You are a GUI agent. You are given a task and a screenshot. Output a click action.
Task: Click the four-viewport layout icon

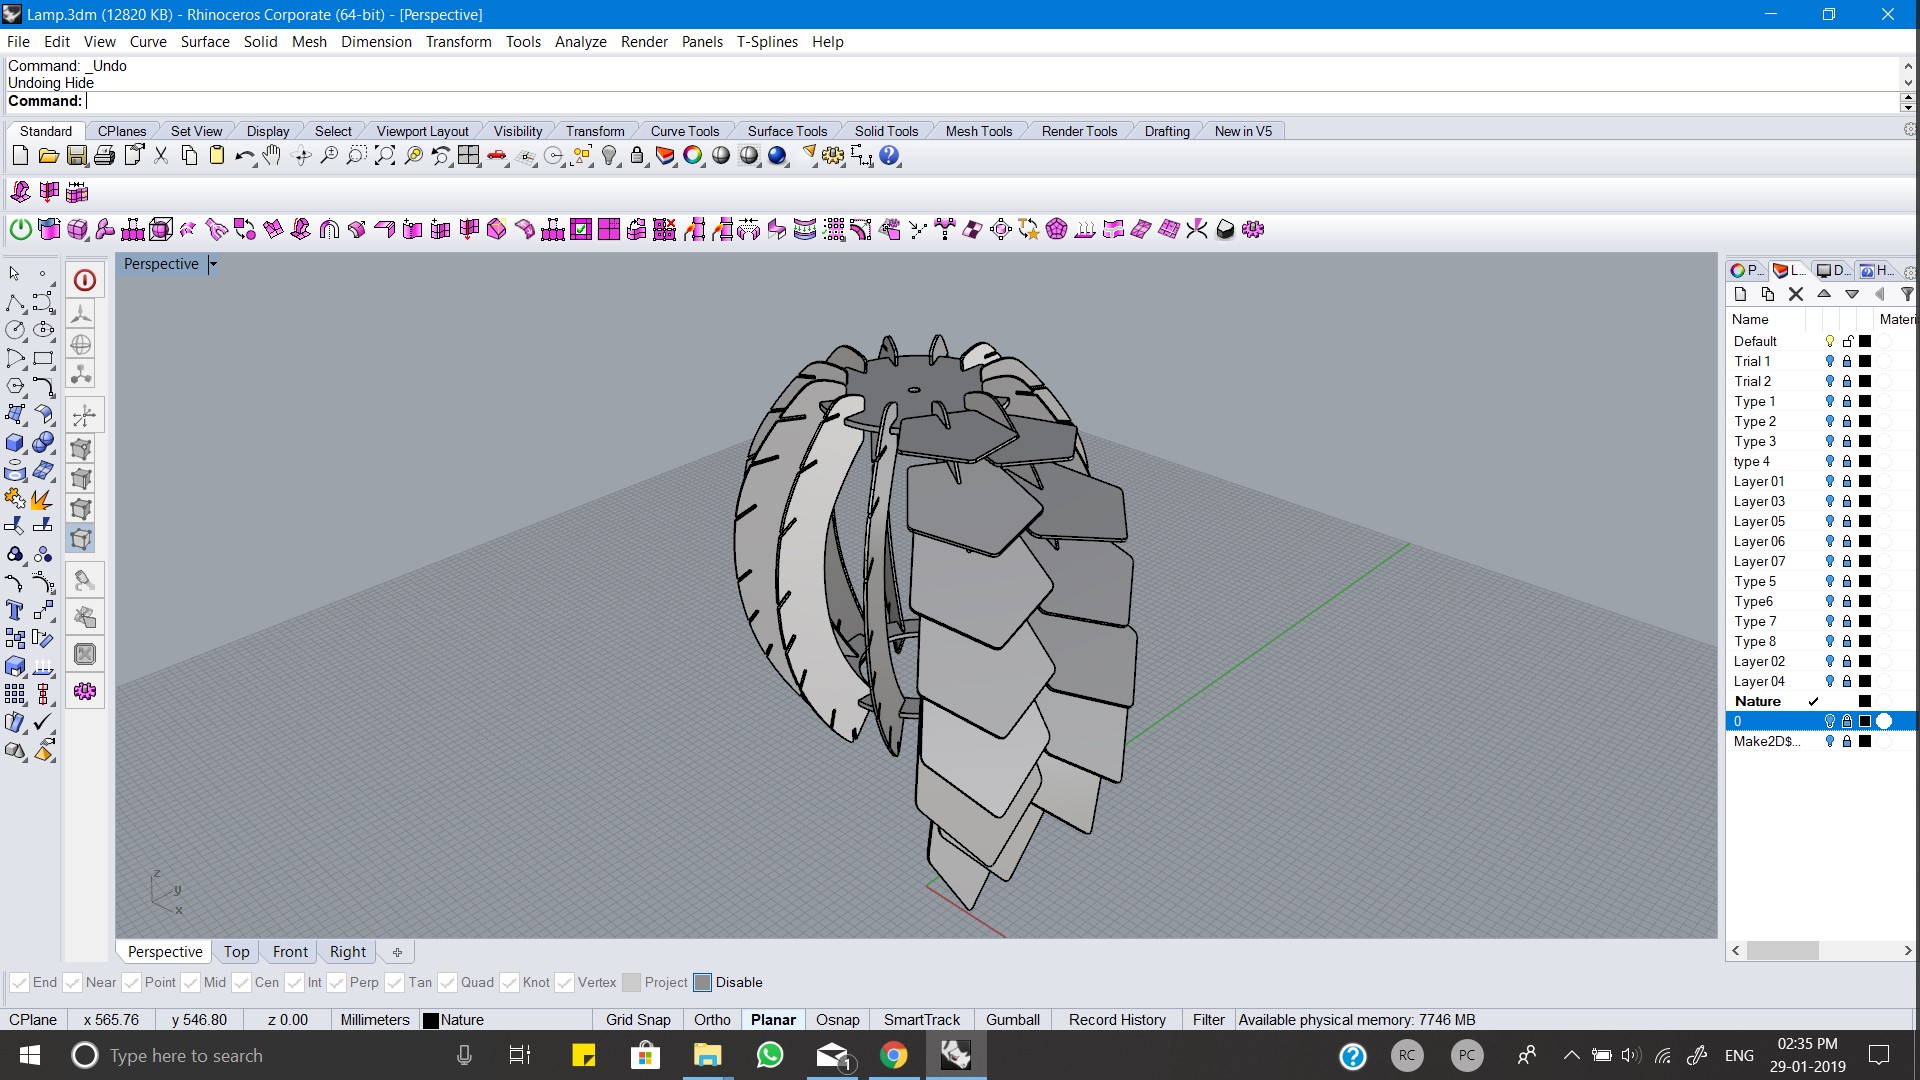click(469, 156)
